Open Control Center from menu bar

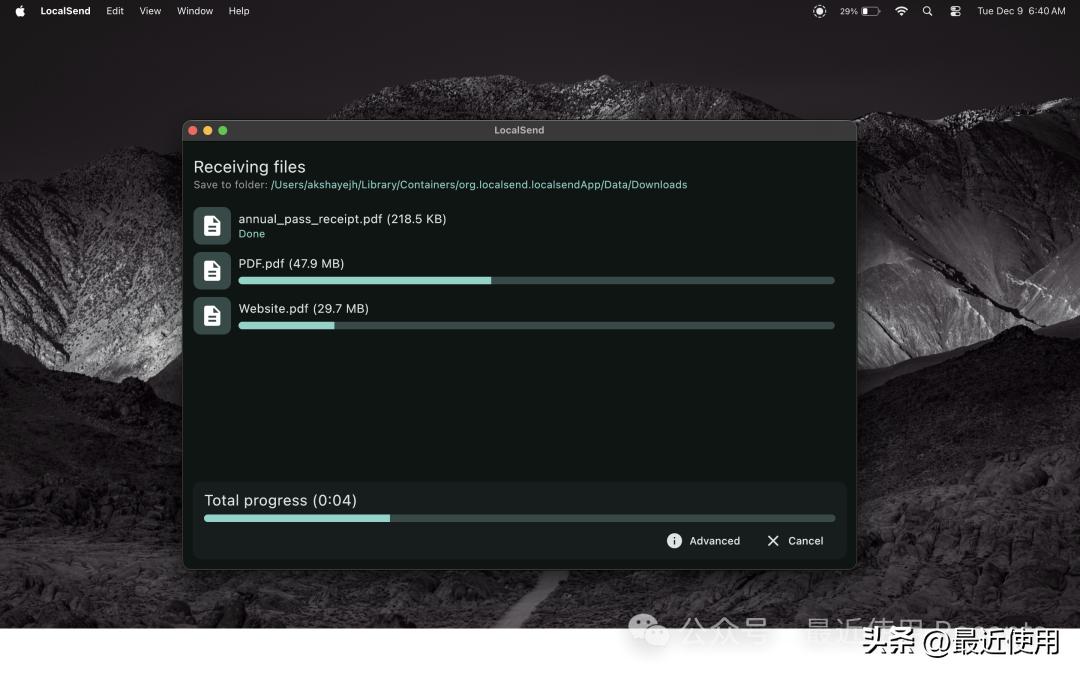(955, 11)
